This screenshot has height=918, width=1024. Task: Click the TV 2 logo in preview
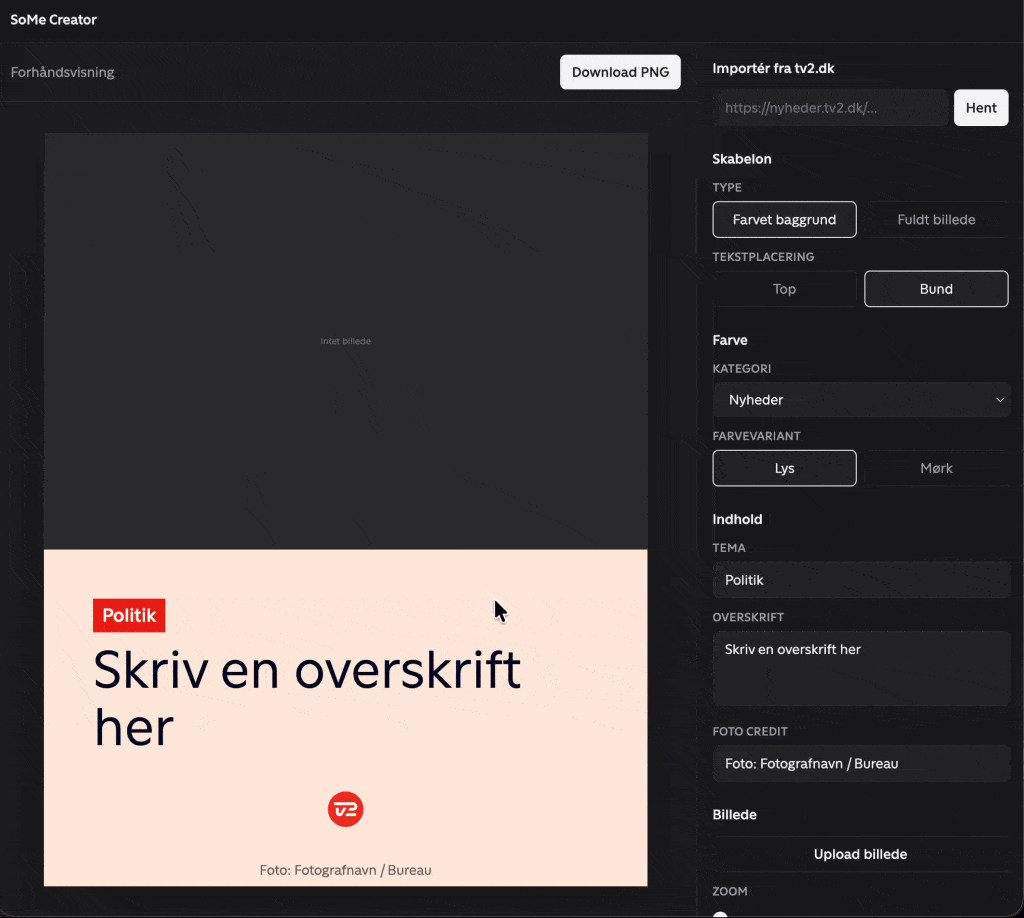pos(345,810)
